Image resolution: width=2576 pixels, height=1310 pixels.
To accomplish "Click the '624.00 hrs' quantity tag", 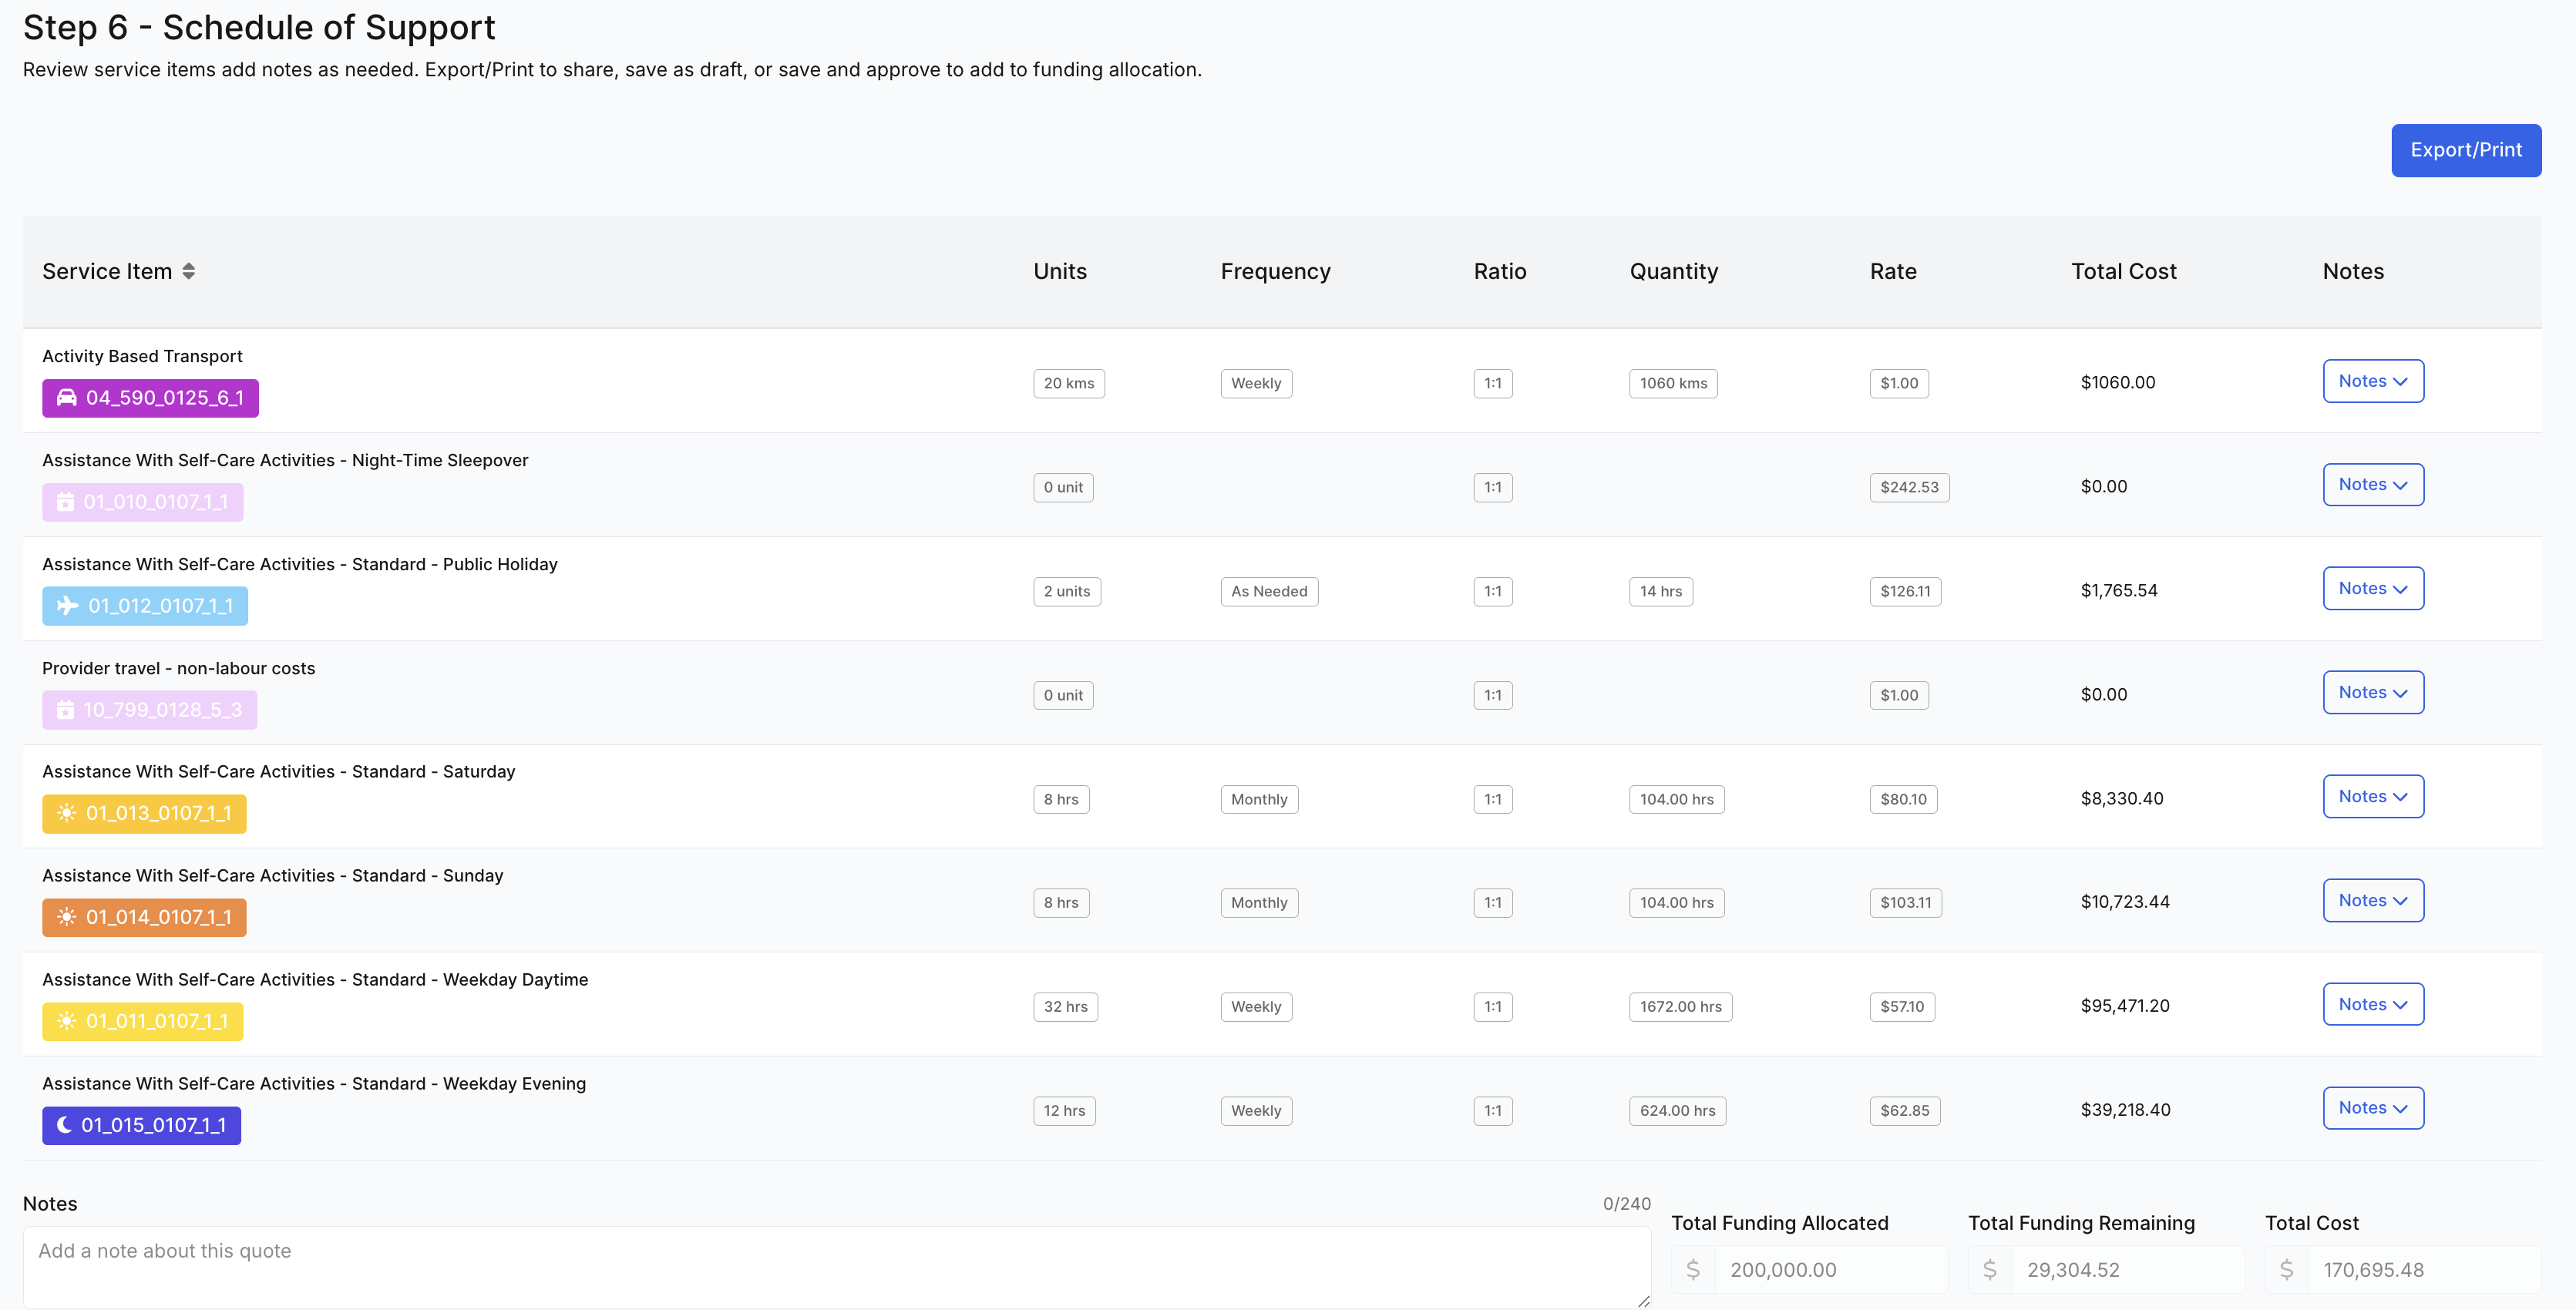I will coord(1677,1111).
